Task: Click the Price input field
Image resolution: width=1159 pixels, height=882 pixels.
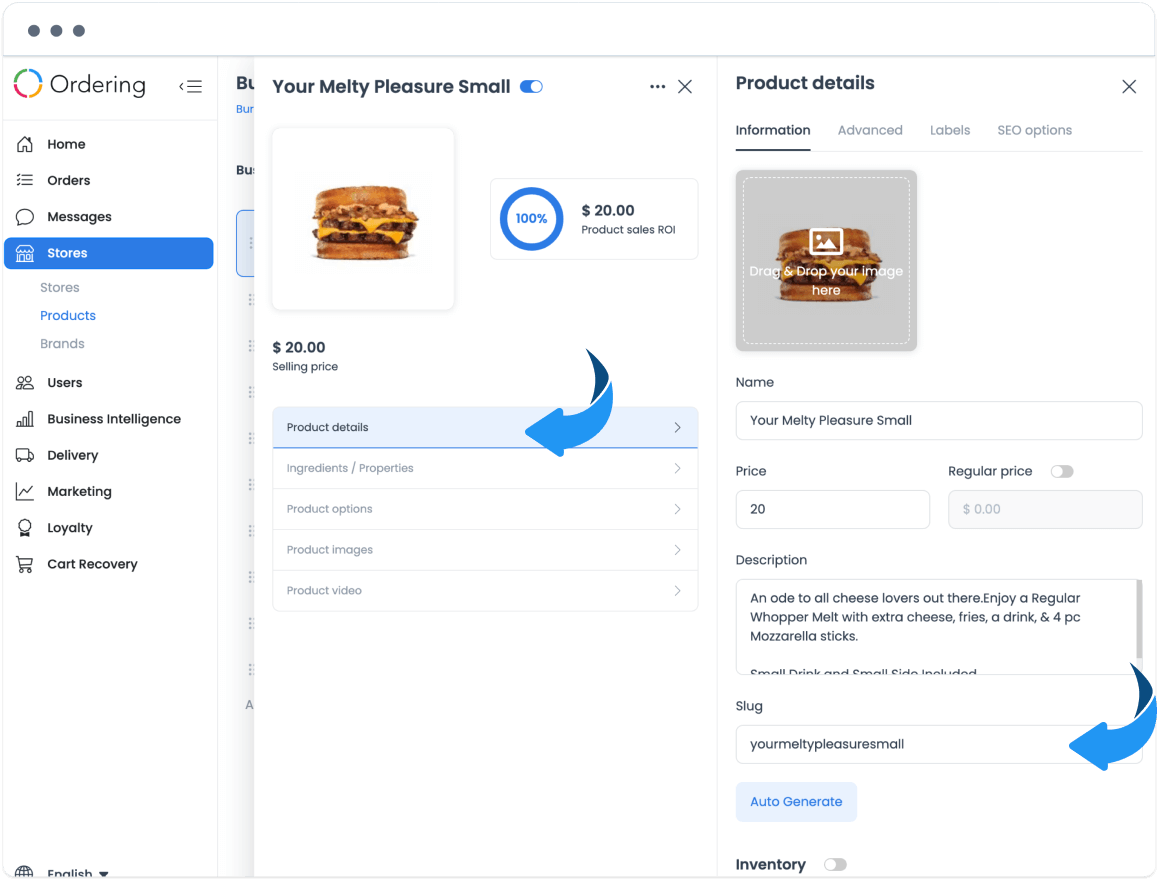Action: 832,509
